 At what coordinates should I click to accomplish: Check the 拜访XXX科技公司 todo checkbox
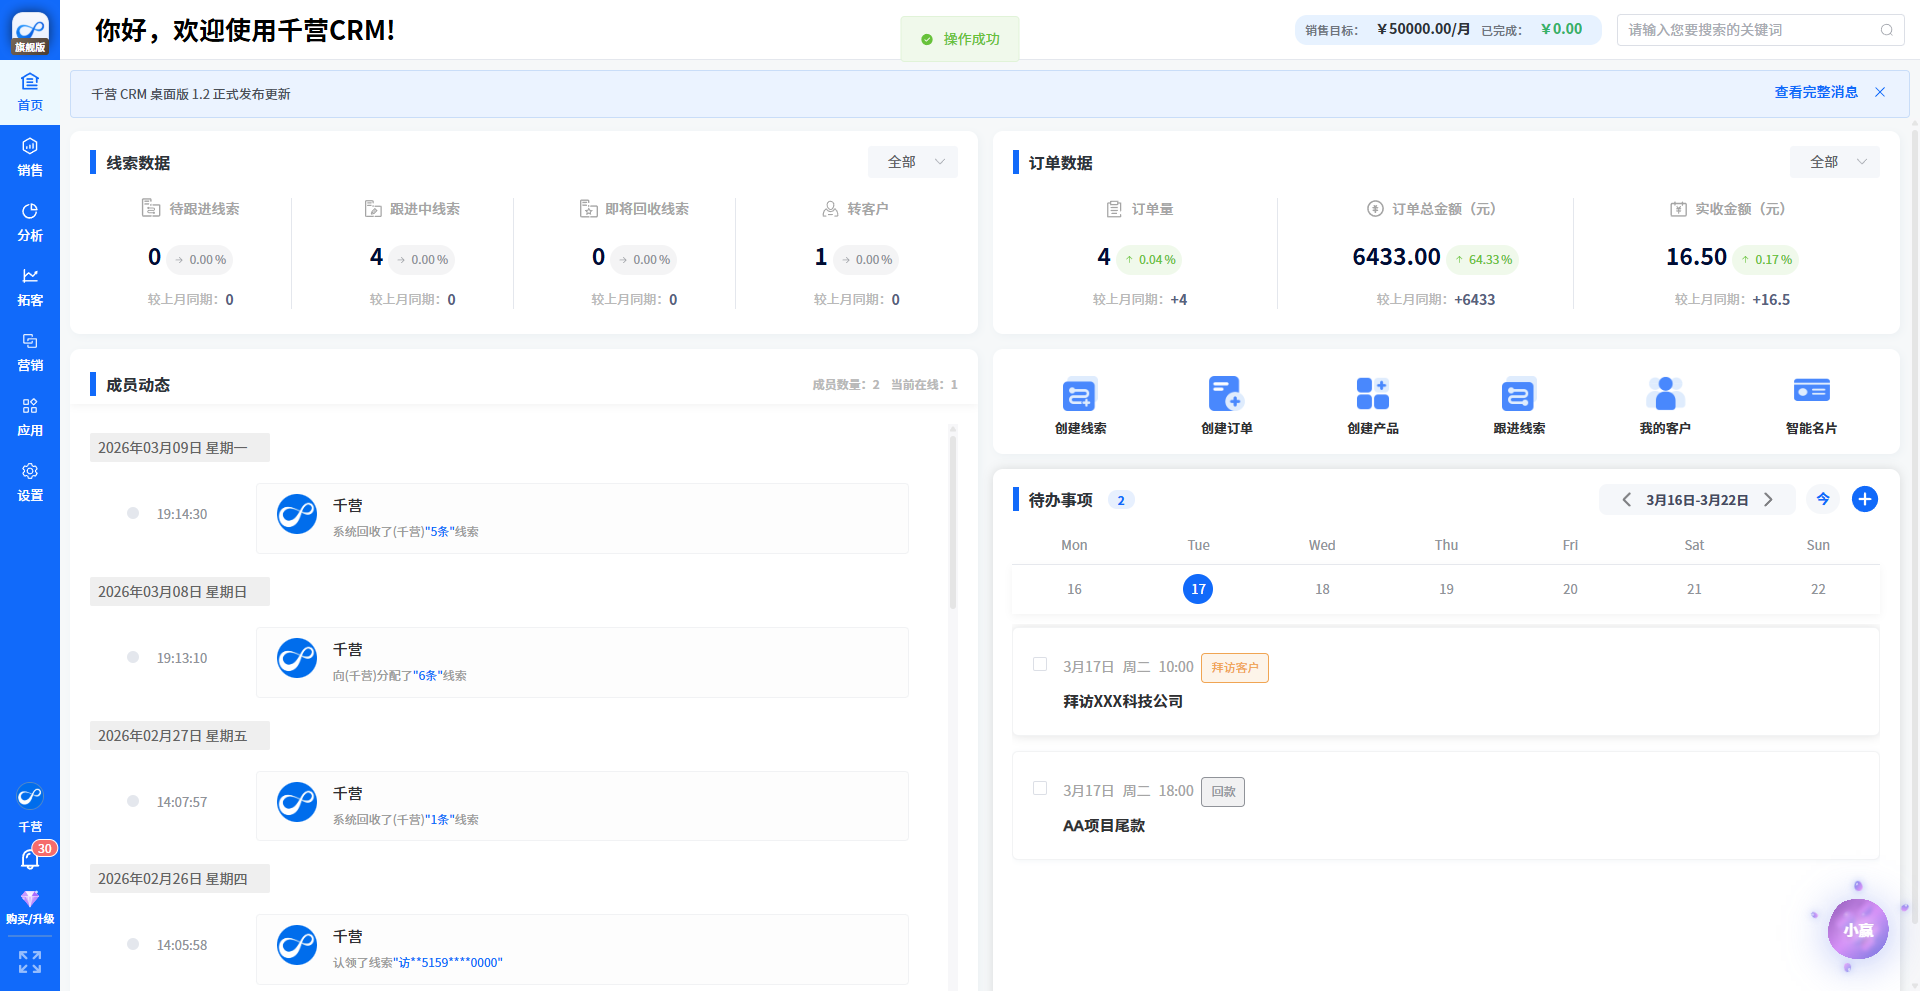pos(1040,665)
